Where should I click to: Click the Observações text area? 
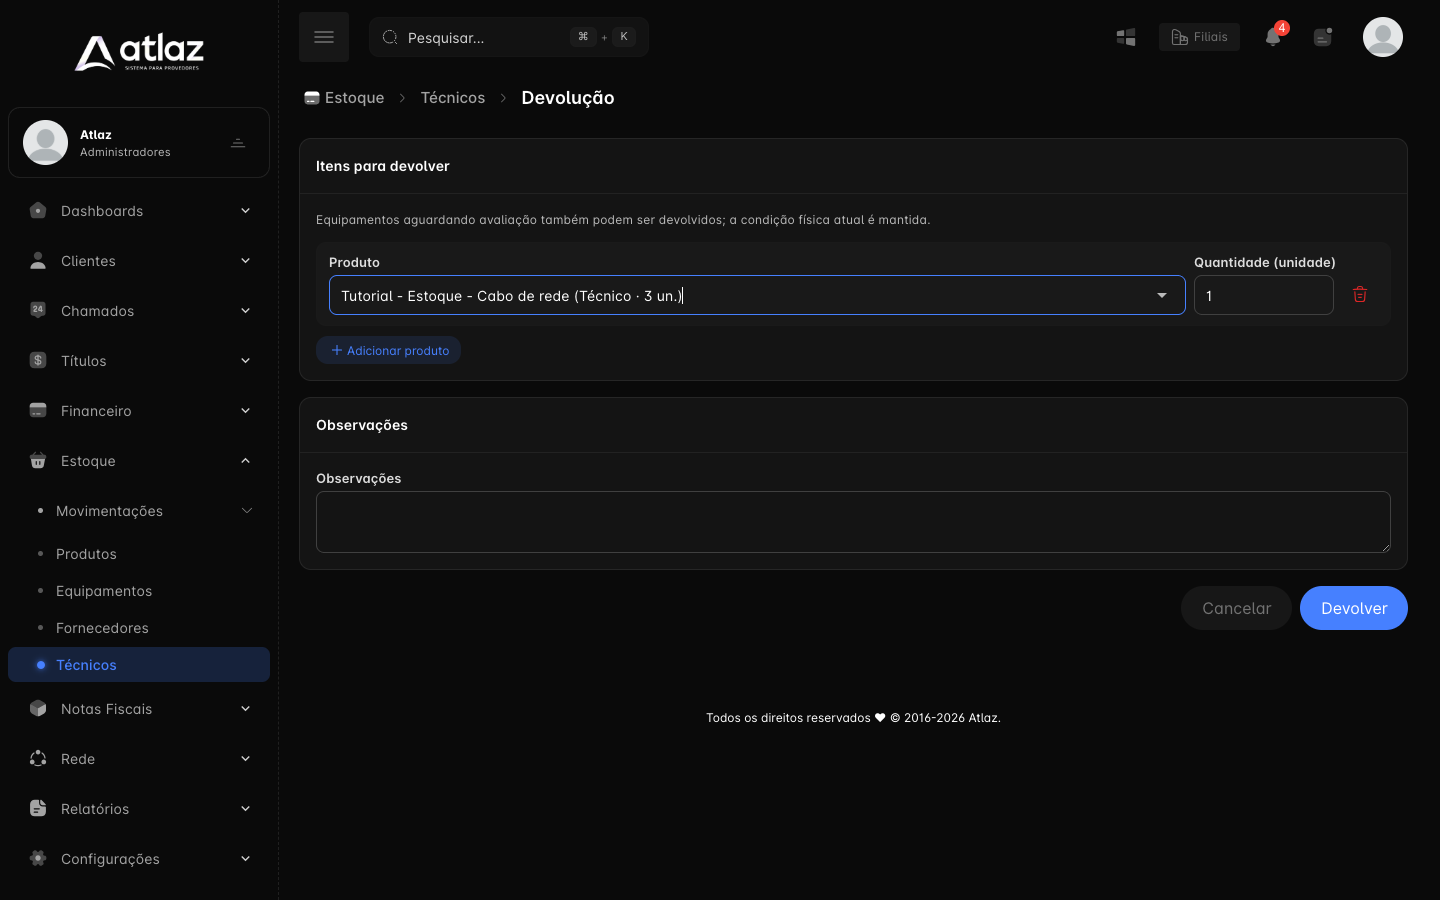click(853, 522)
